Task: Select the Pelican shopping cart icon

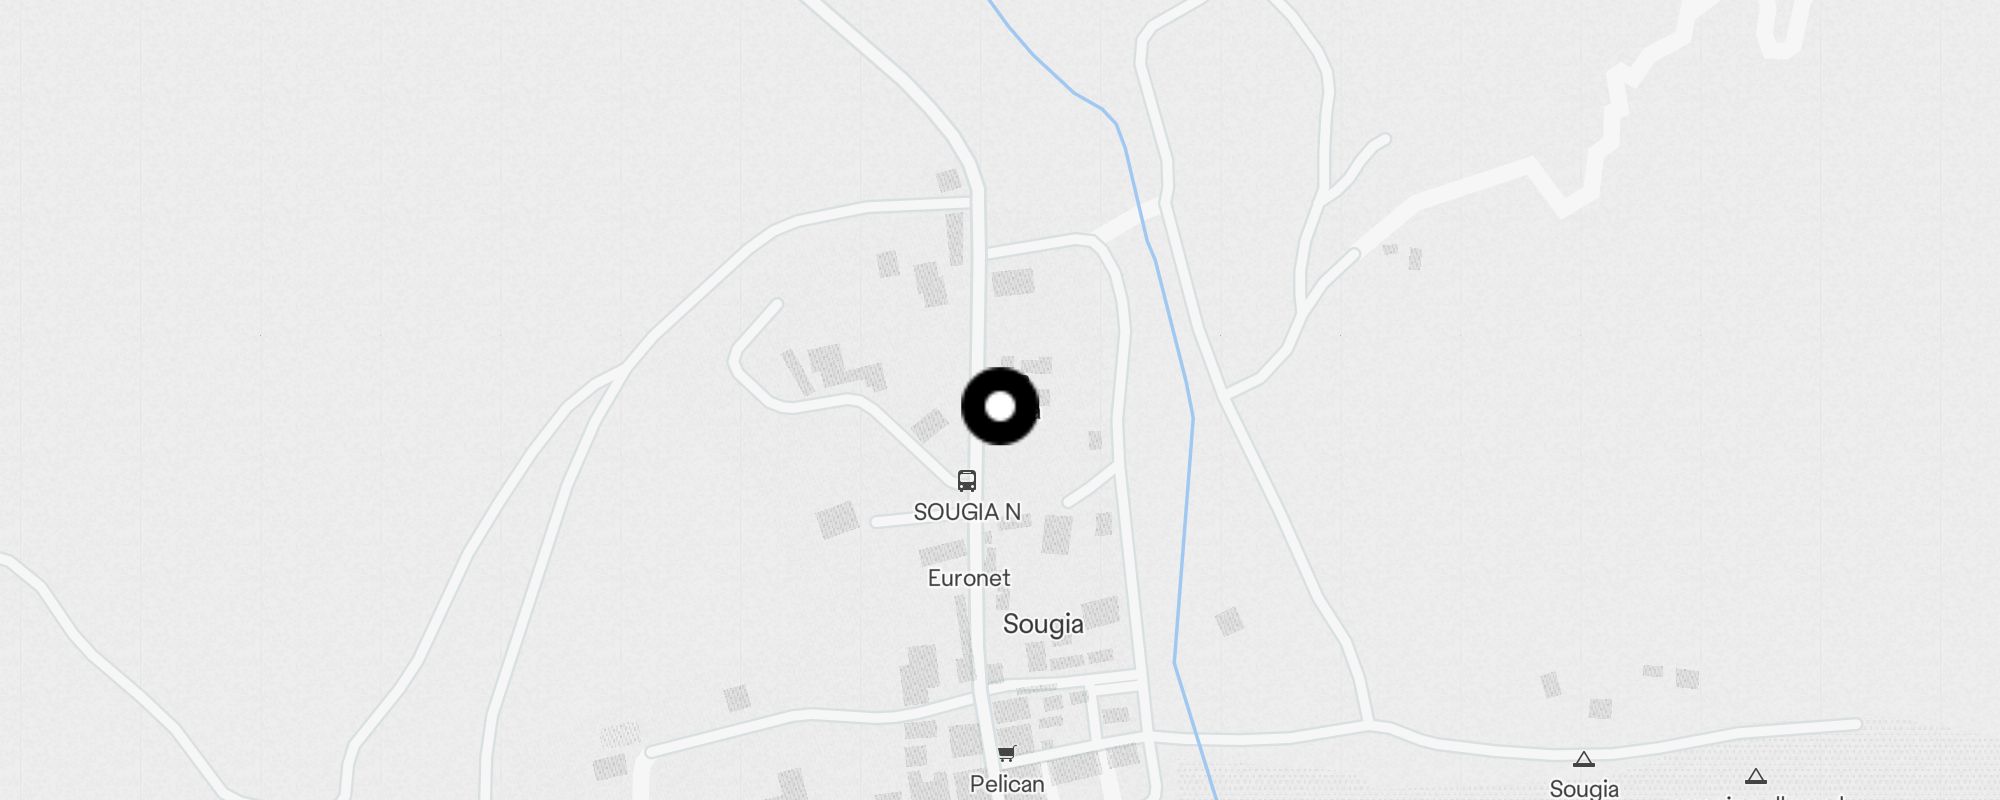Action: [x=1007, y=754]
